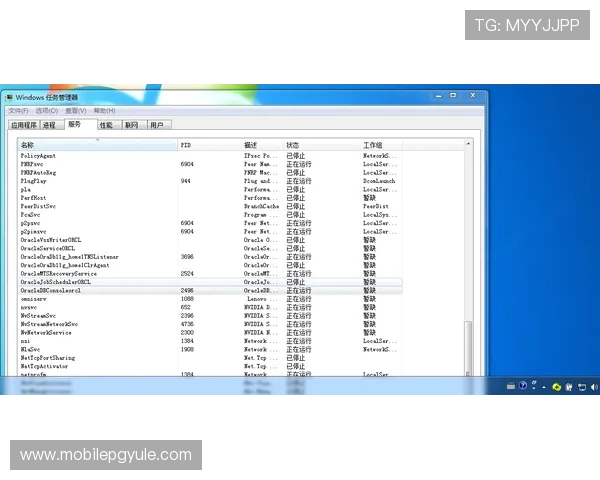Click PID 944 cell
The image size is (600, 480).
click(186, 181)
